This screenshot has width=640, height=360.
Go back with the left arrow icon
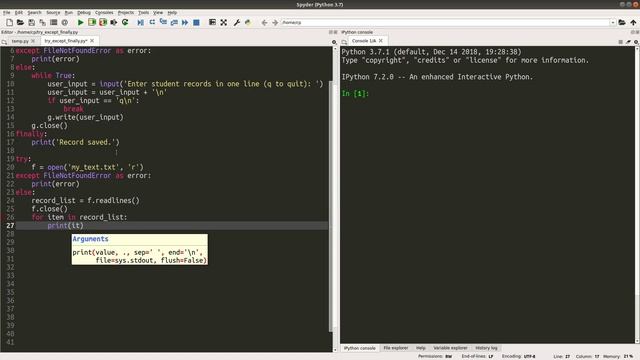pyautogui.click(x=264, y=22)
